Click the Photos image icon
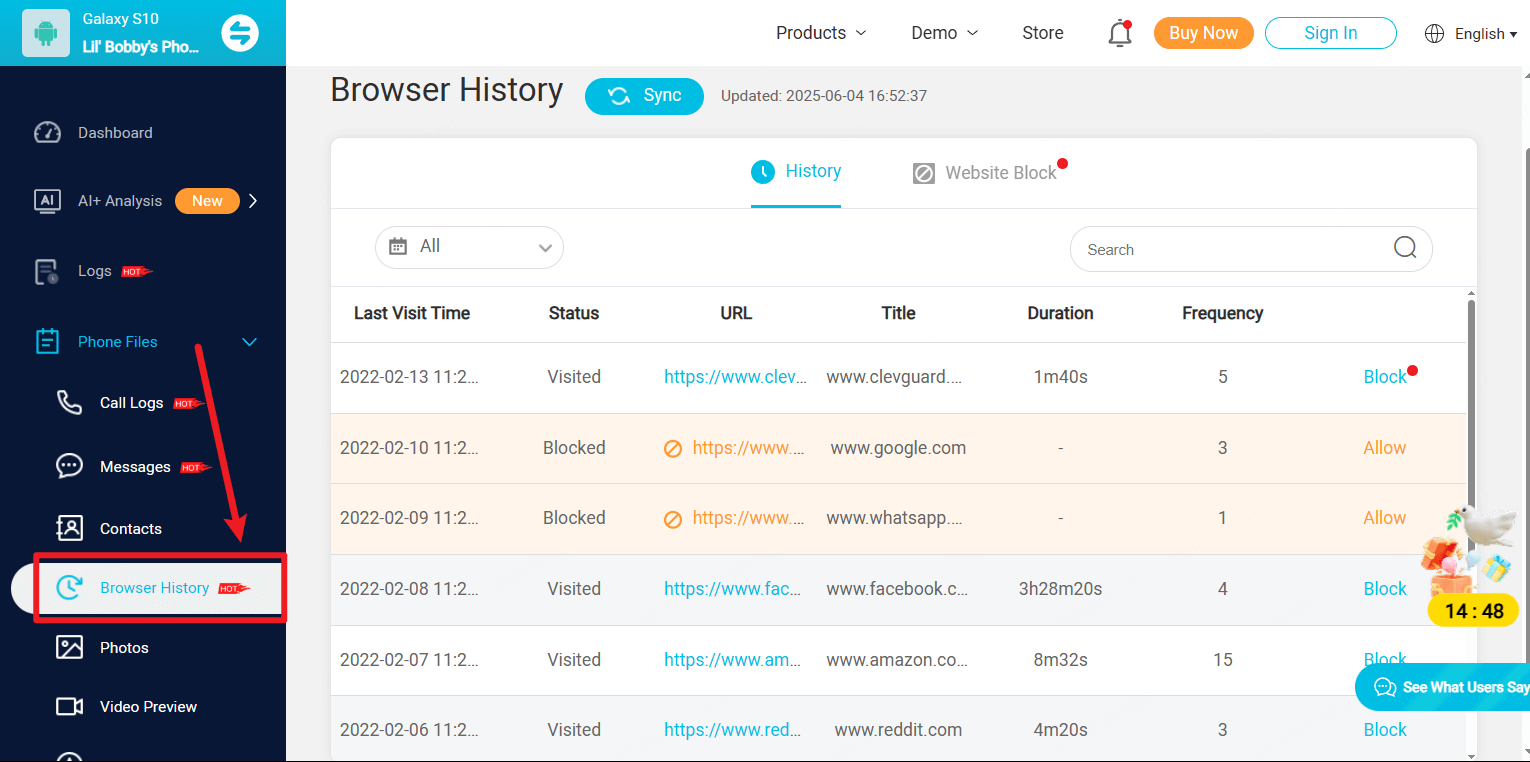The width and height of the screenshot is (1530, 762). (69, 647)
